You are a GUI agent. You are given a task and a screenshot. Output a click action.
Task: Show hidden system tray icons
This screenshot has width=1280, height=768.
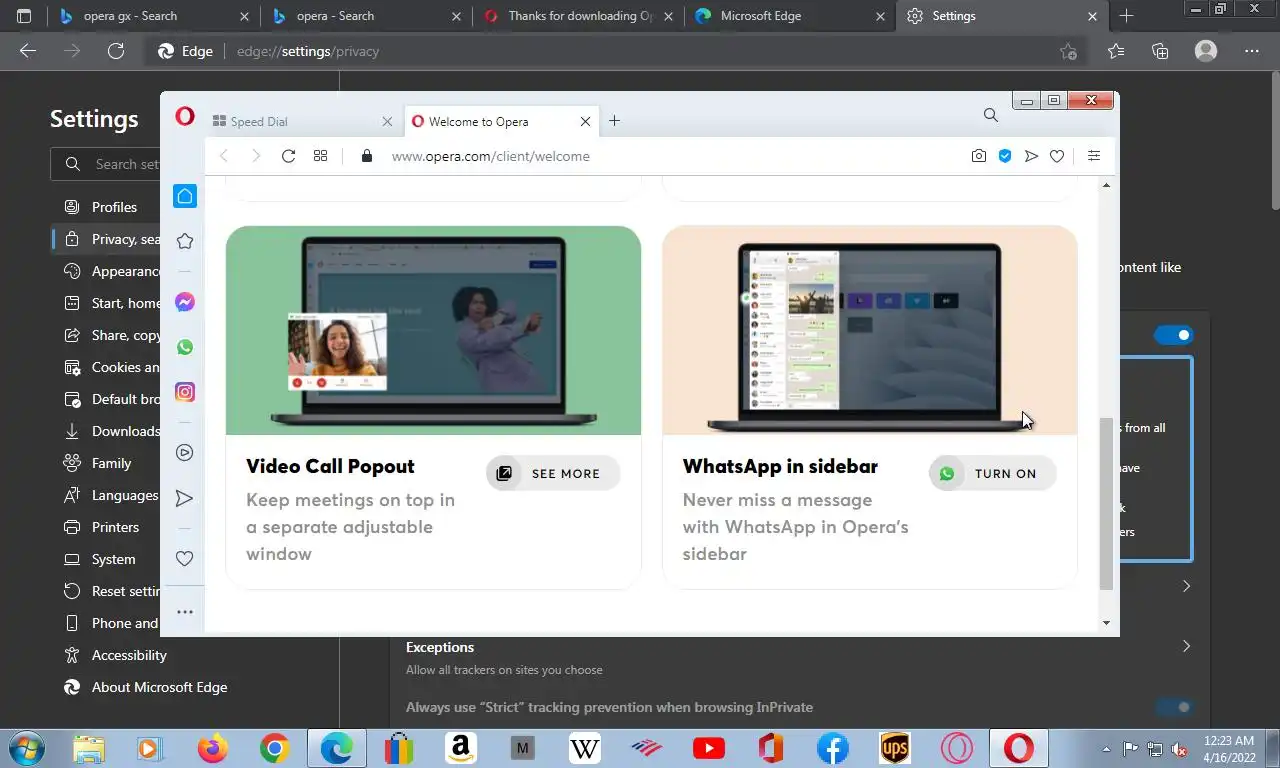click(x=1106, y=748)
